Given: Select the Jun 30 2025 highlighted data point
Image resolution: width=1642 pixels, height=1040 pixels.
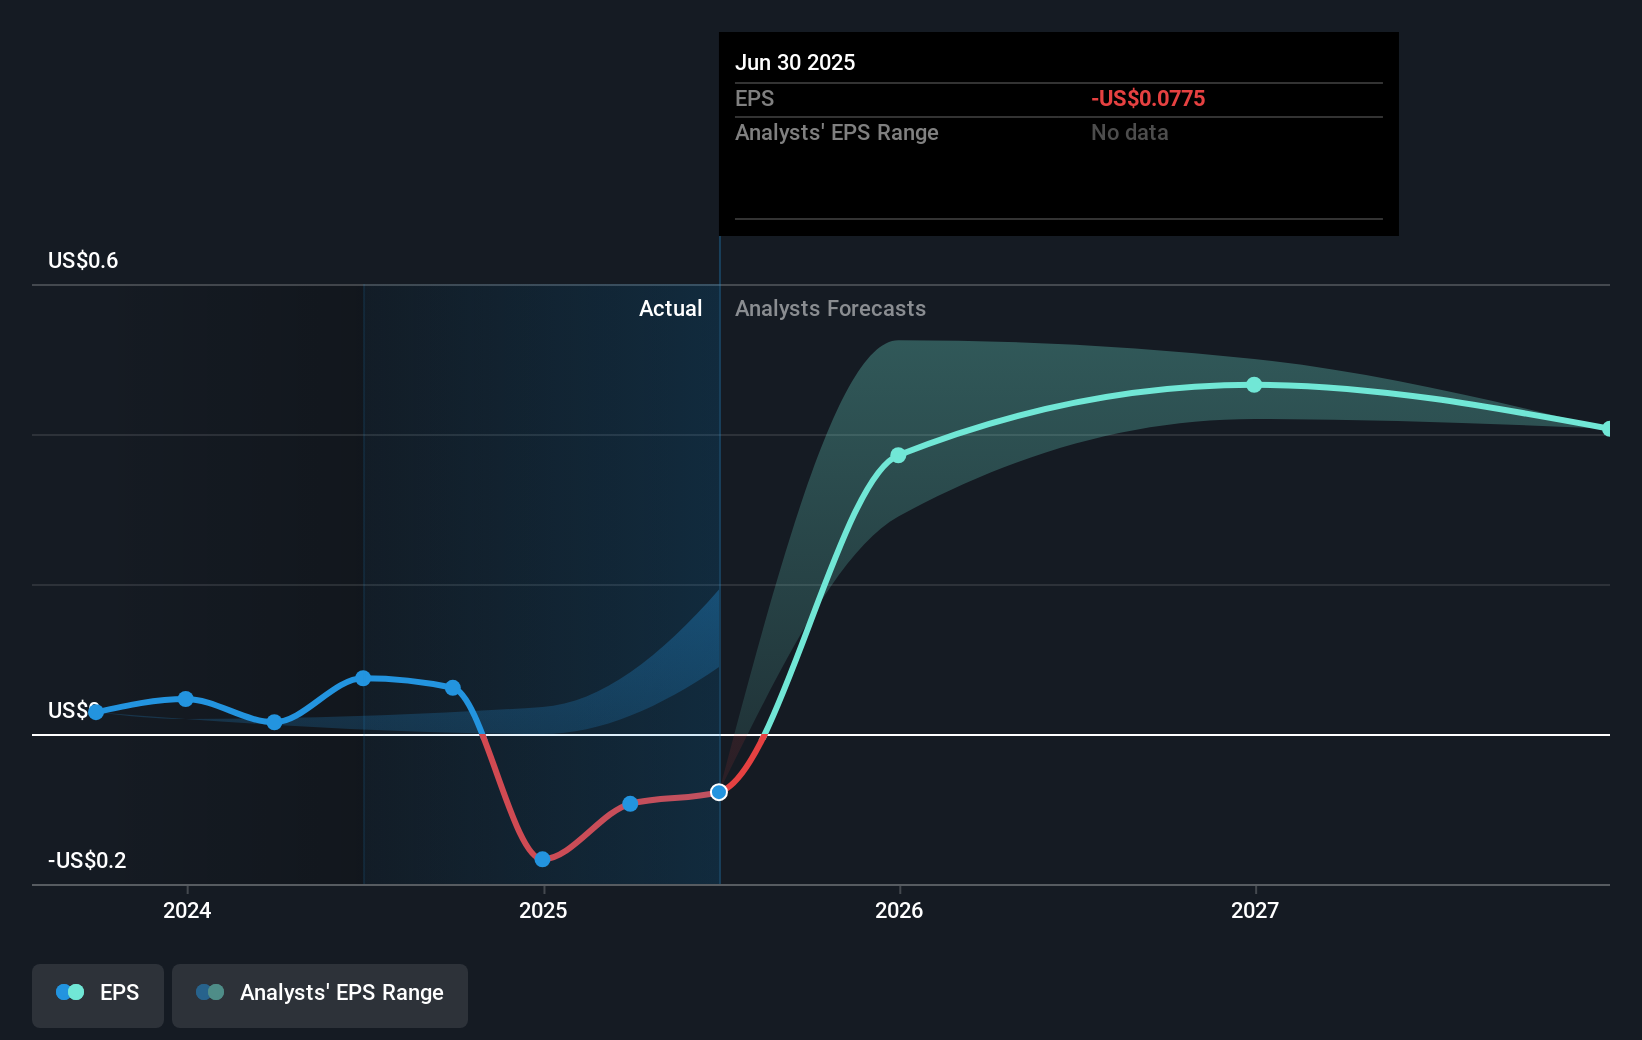Looking at the screenshot, I should [719, 792].
